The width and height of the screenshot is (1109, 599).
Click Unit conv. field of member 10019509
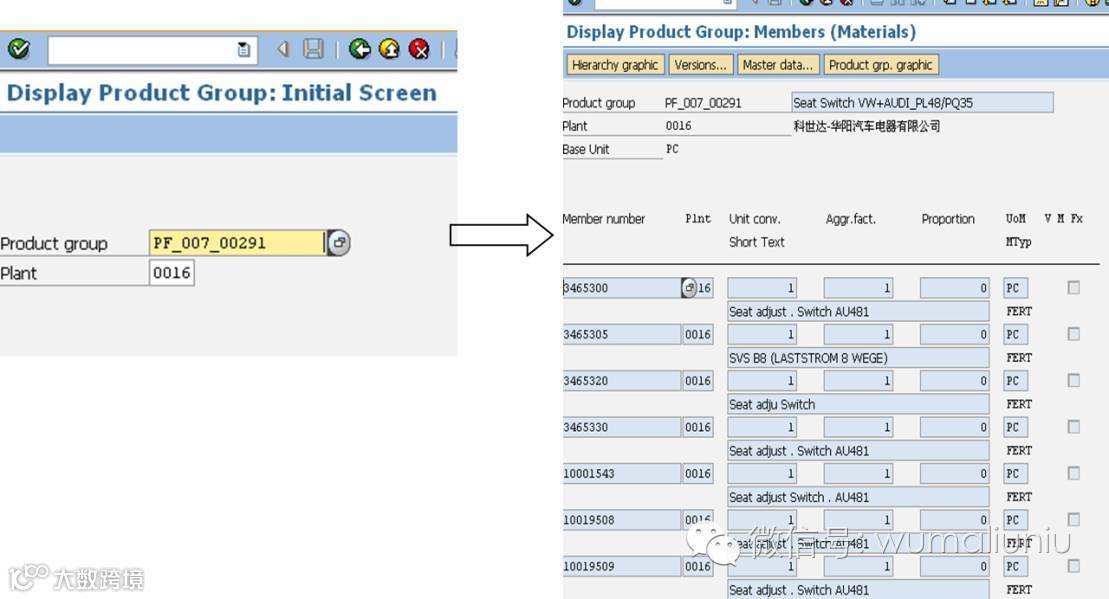(762, 566)
